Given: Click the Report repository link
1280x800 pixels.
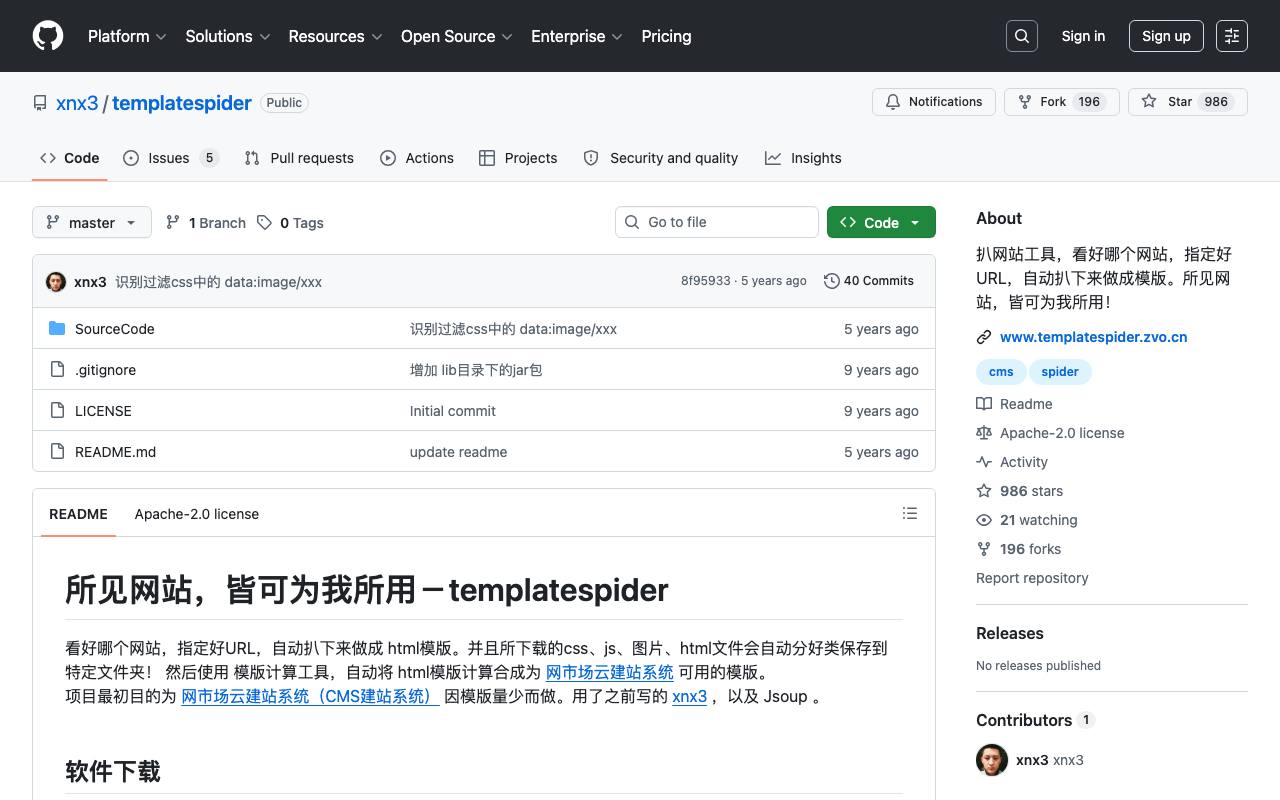Looking at the screenshot, I should 1032,578.
